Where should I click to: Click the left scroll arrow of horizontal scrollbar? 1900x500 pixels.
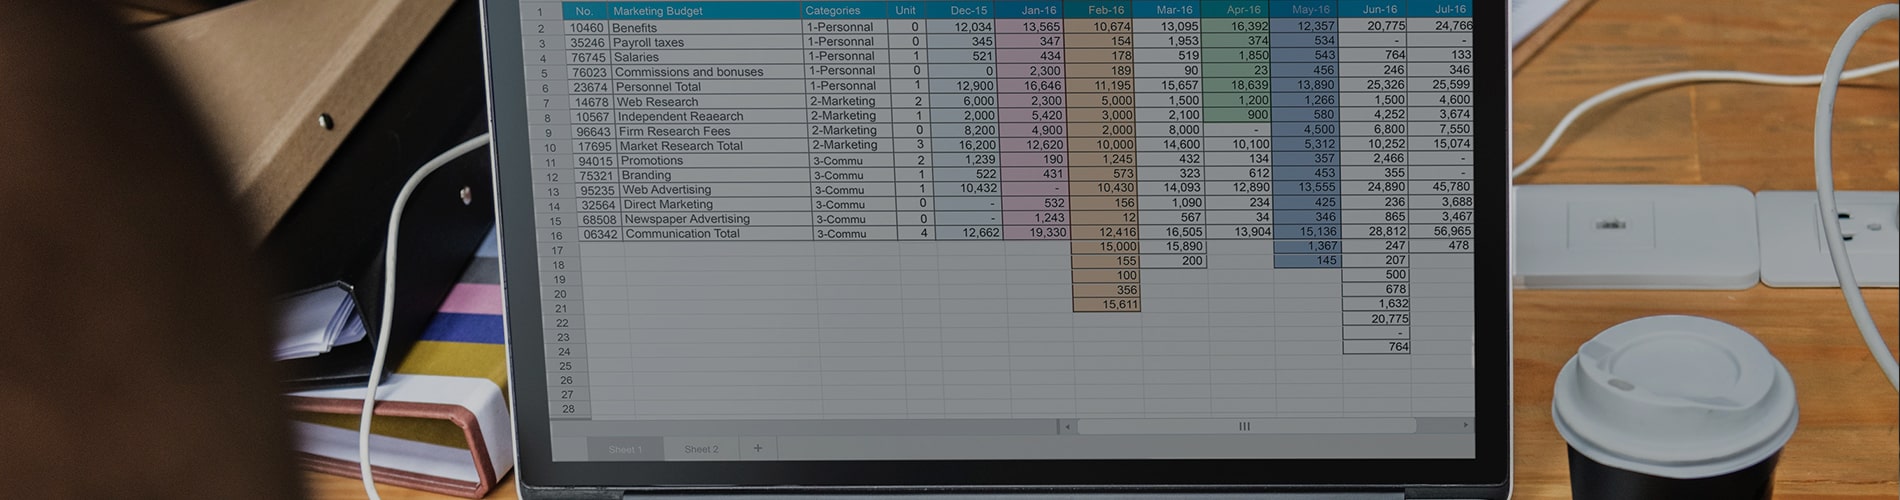[1067, 426]
